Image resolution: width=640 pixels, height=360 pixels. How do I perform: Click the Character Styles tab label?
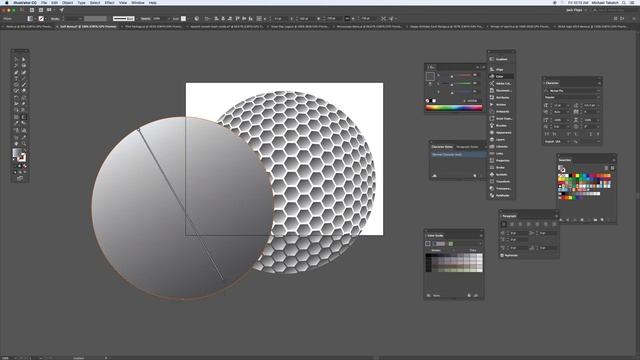tap(442, 147)
